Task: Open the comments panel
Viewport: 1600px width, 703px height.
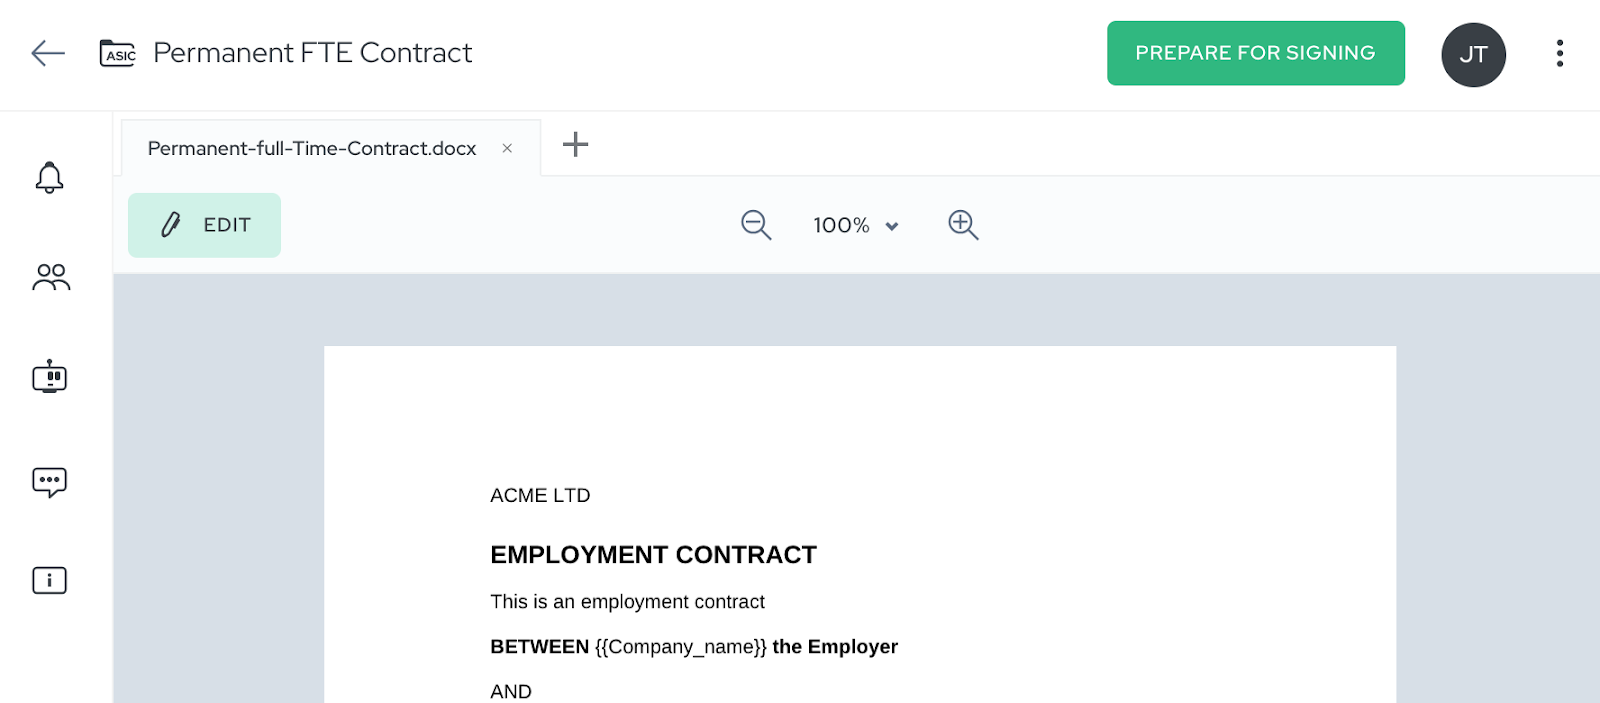Action: coord(49,481)
